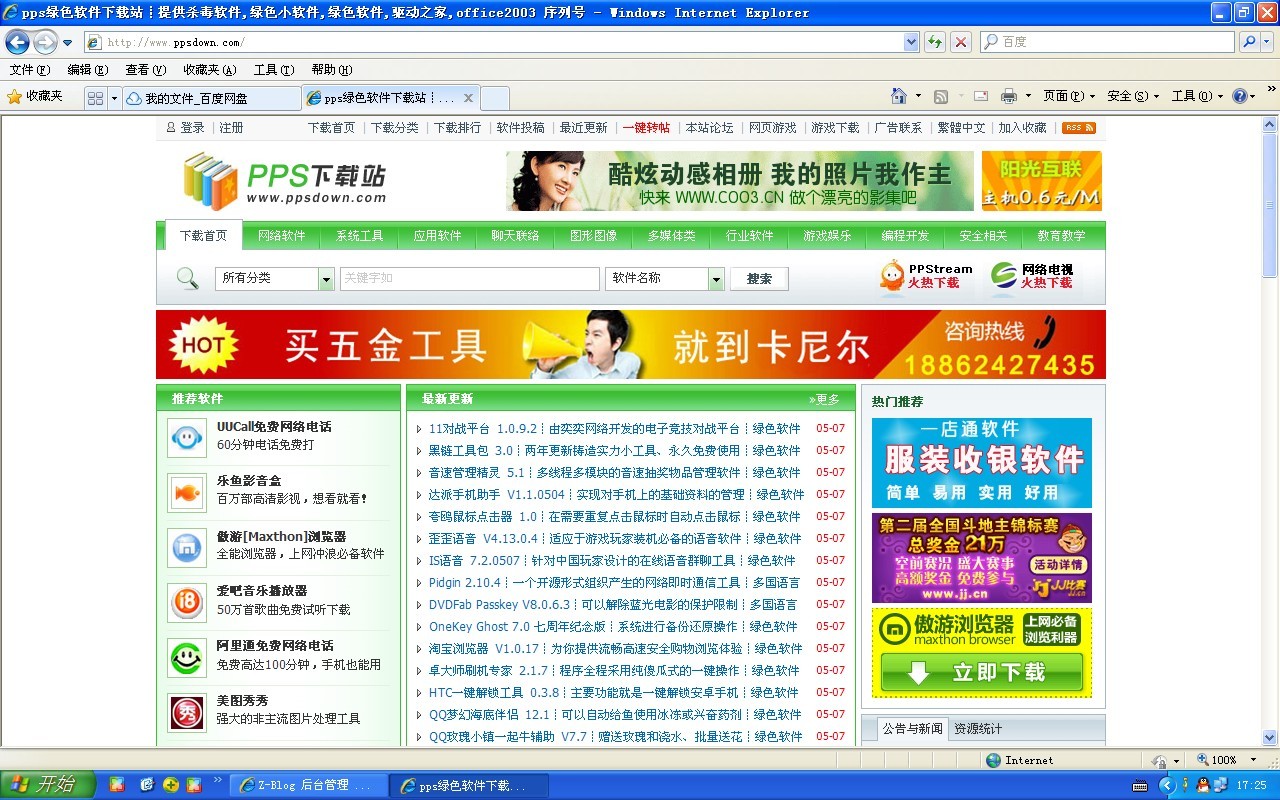
Task: Click the QQ penguin tray icon
Action: (x=1203, y=786)
